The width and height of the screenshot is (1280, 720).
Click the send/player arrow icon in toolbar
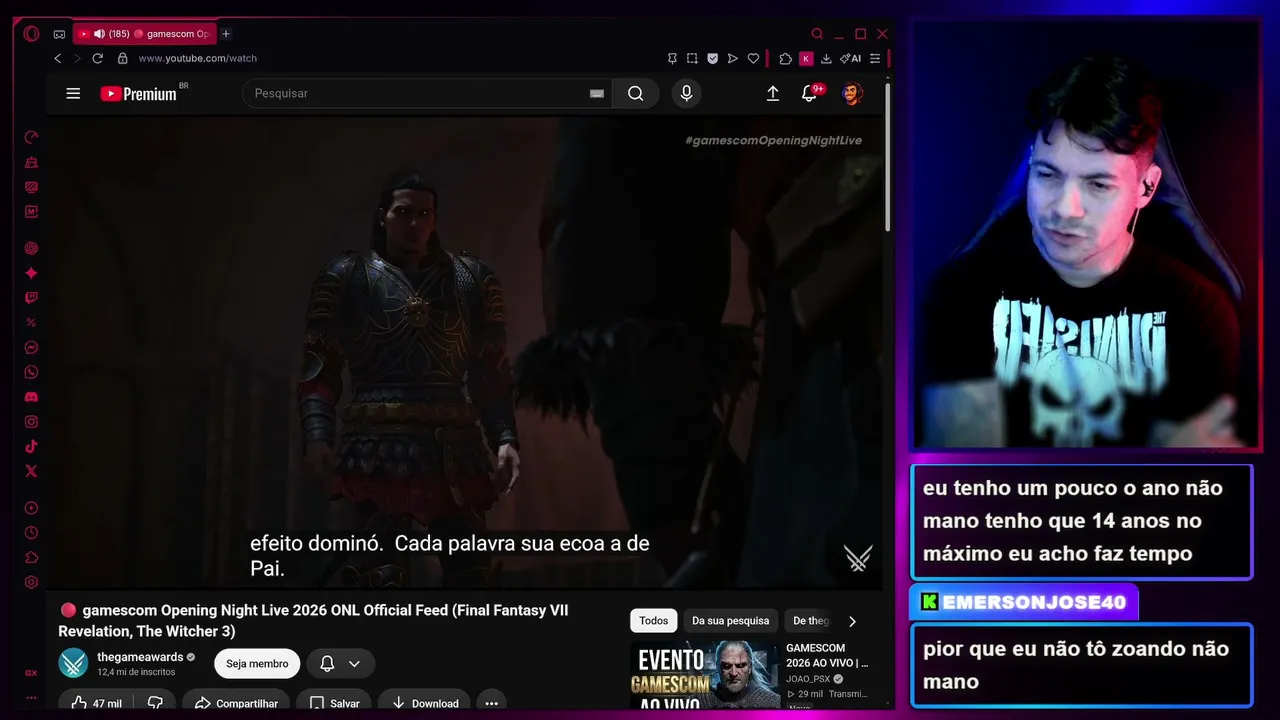733,59
